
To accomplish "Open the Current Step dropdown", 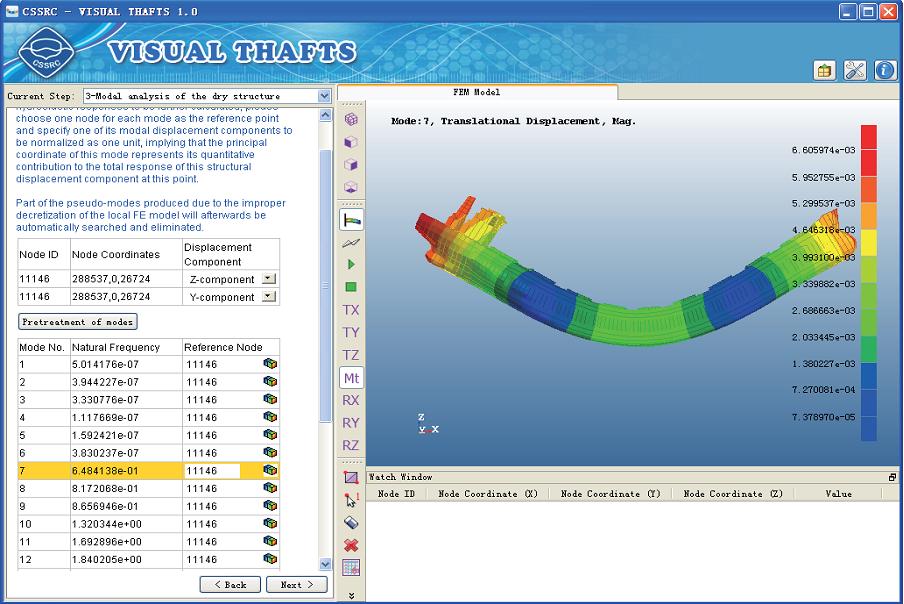I will [324, 96].
